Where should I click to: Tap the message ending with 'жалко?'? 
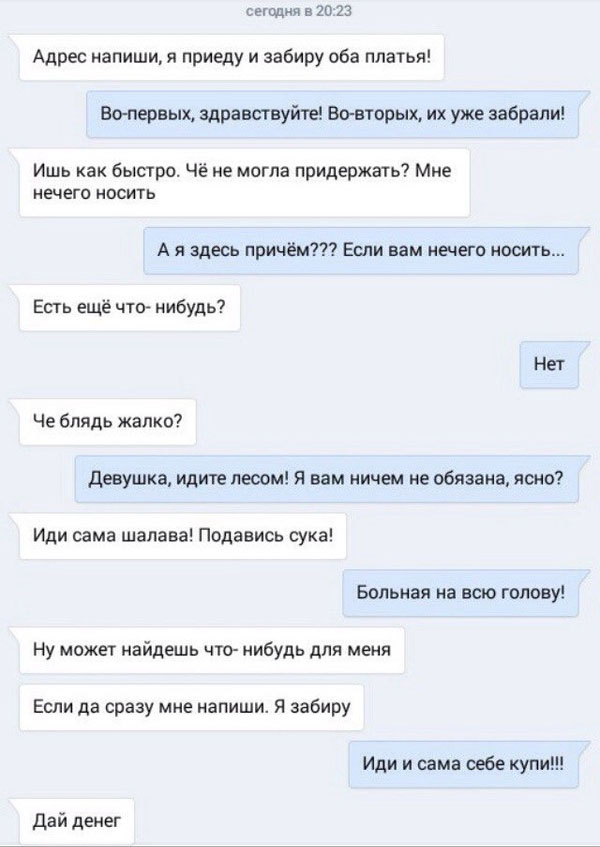pos(107,422)
